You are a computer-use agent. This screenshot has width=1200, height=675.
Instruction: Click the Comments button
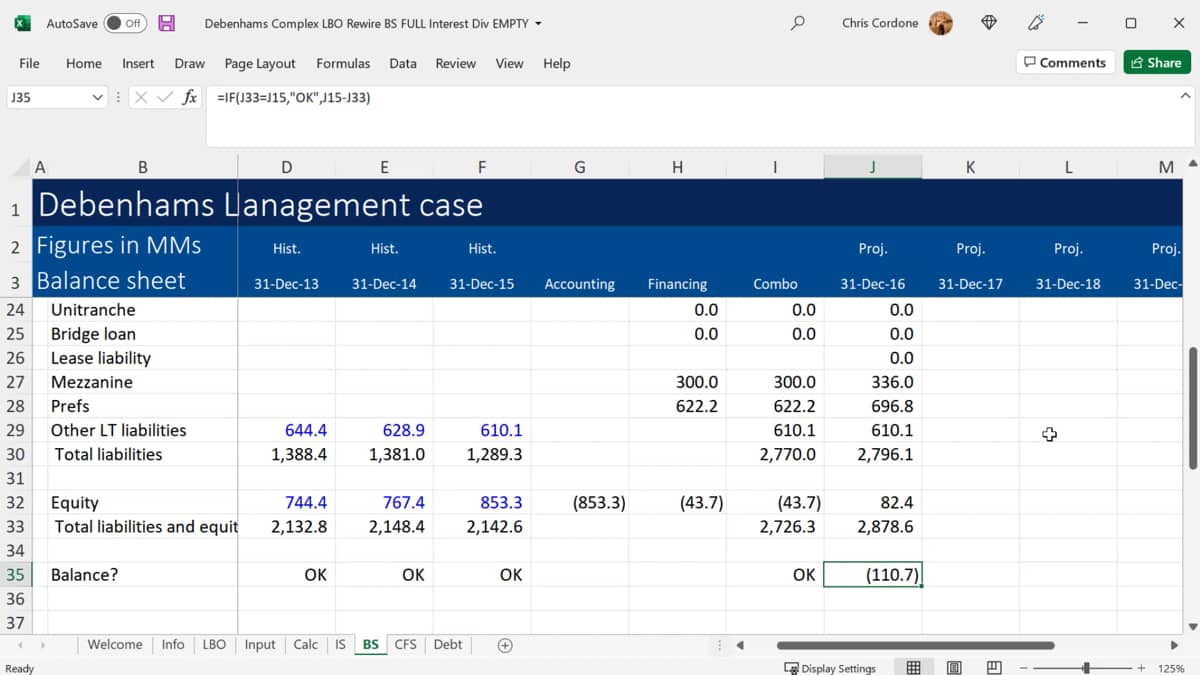1065,62
